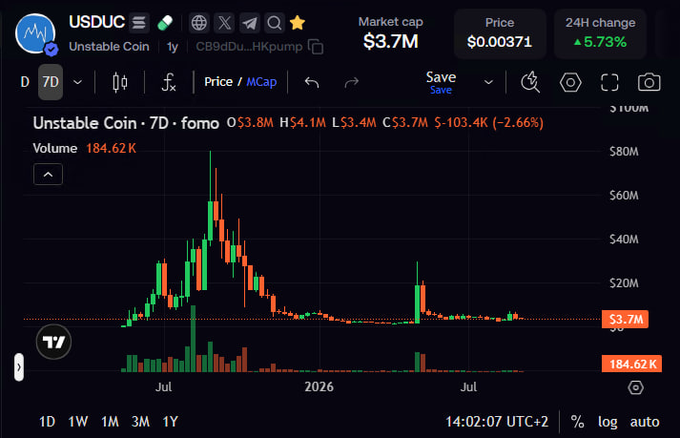The width and height of the screenshot is (680, 438).
Task: Open chart settings hexagon icon in toolbar
Action: 570,82
